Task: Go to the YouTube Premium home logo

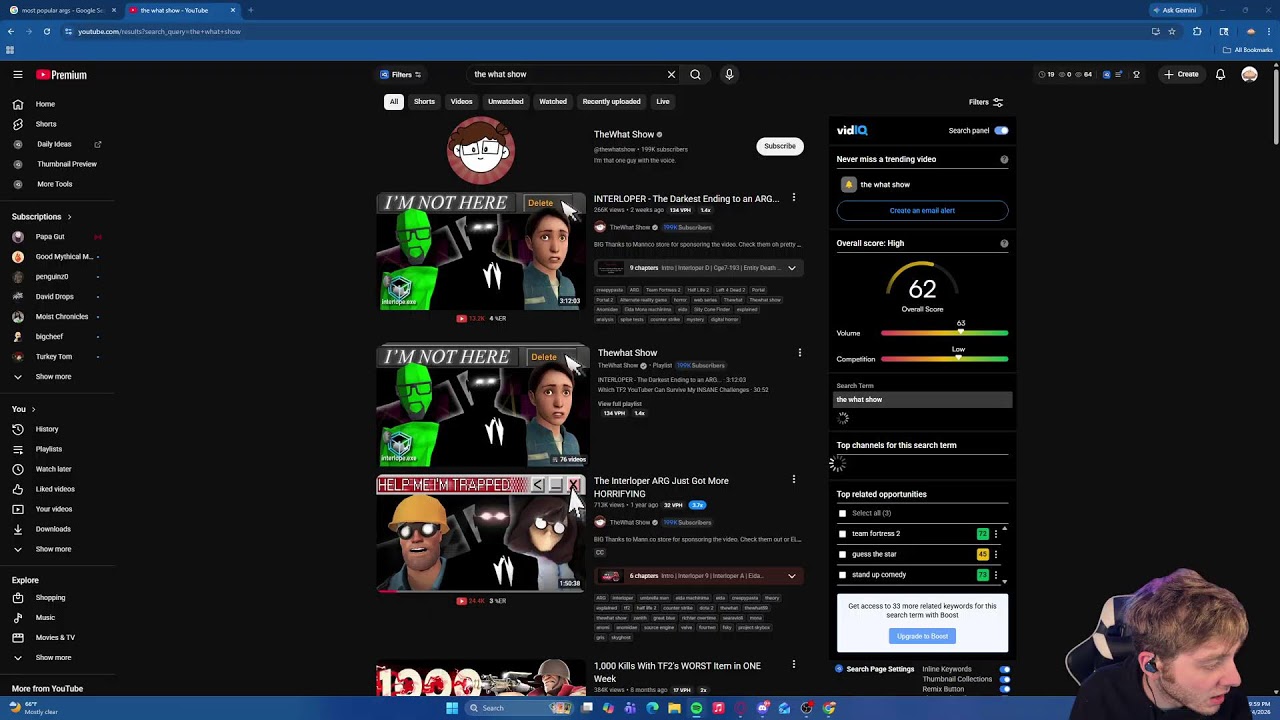Action: coord(62,75)
